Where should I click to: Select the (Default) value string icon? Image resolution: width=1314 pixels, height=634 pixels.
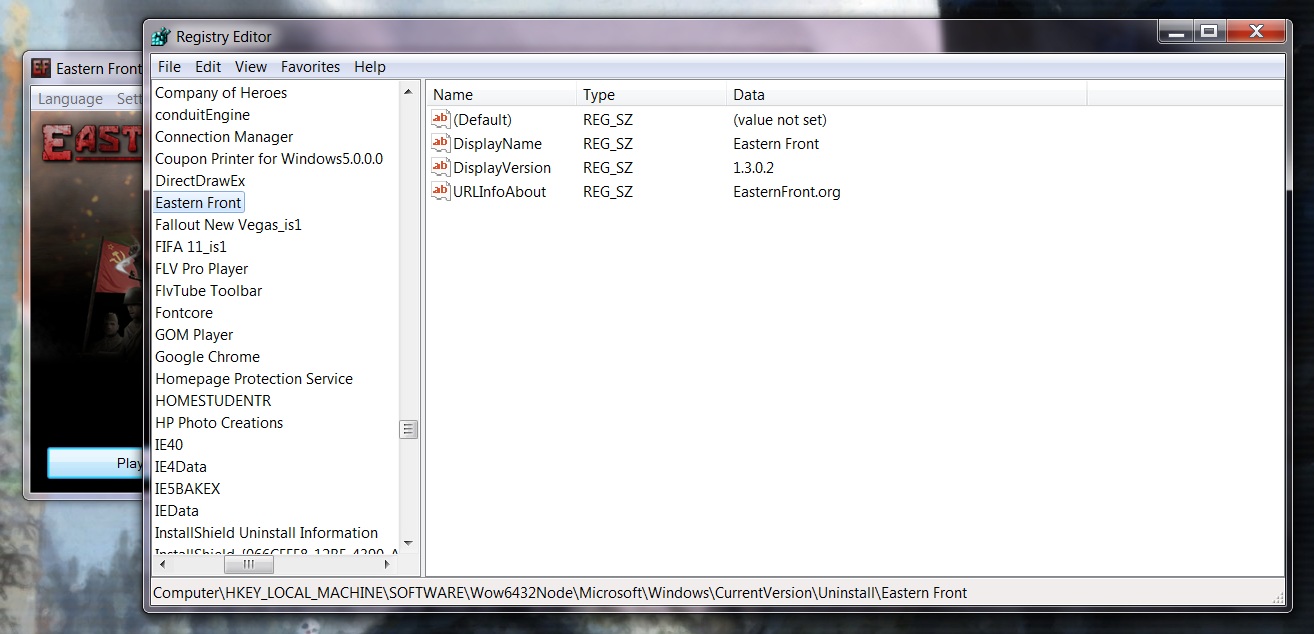click(441, 119)
